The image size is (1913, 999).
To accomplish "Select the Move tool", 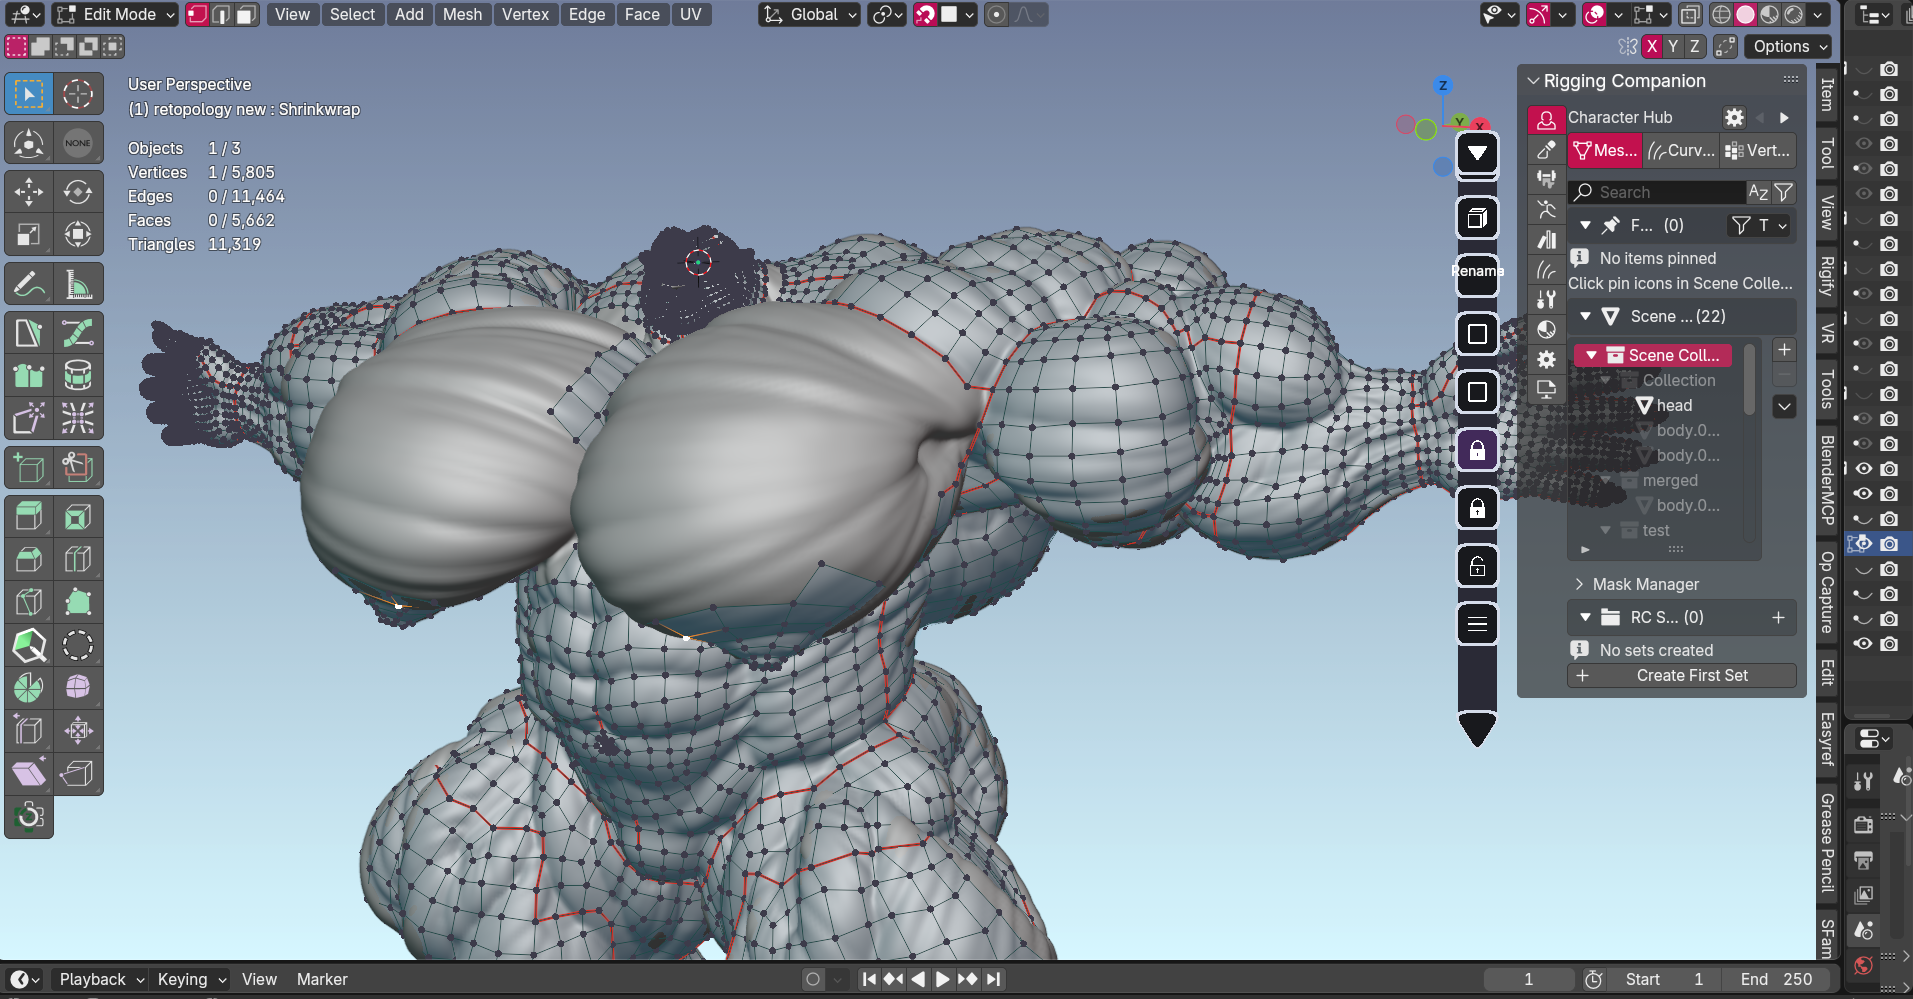I will (x=29, y=191).
